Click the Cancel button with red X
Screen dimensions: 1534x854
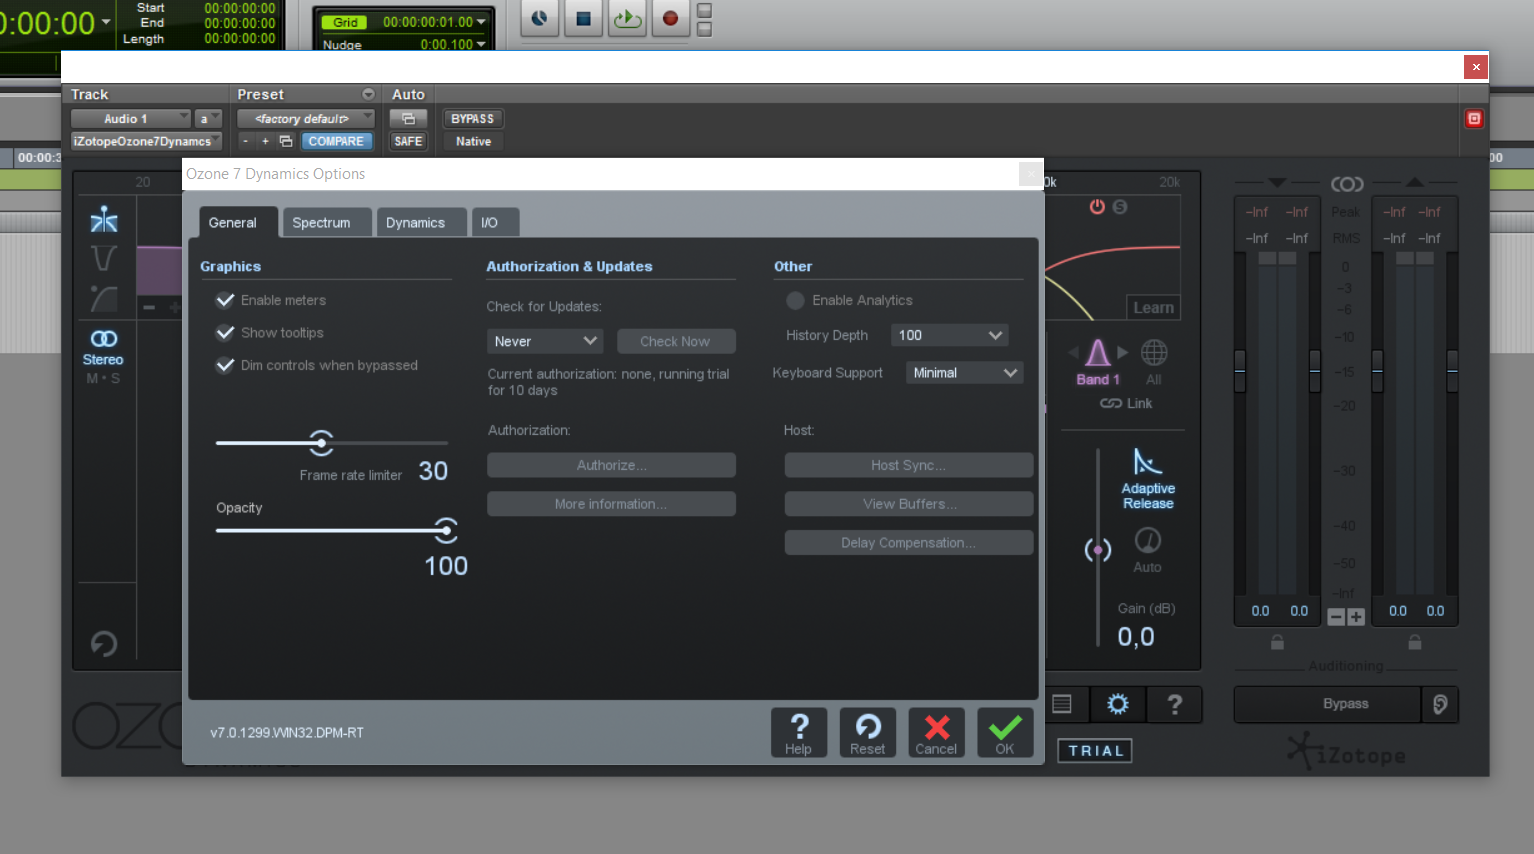click(x=936, y=732)
